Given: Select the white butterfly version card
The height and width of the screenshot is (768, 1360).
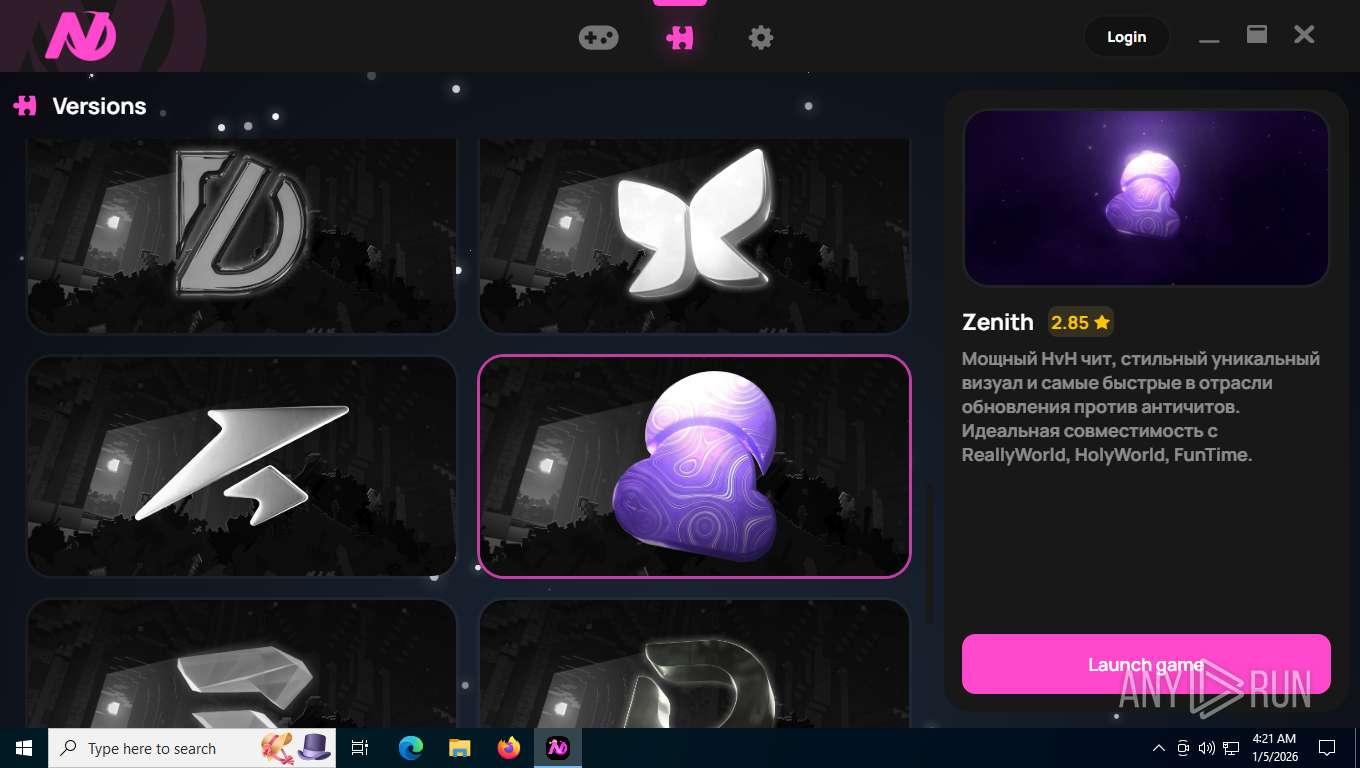Looking at the screenshot, I should point(695,236).
